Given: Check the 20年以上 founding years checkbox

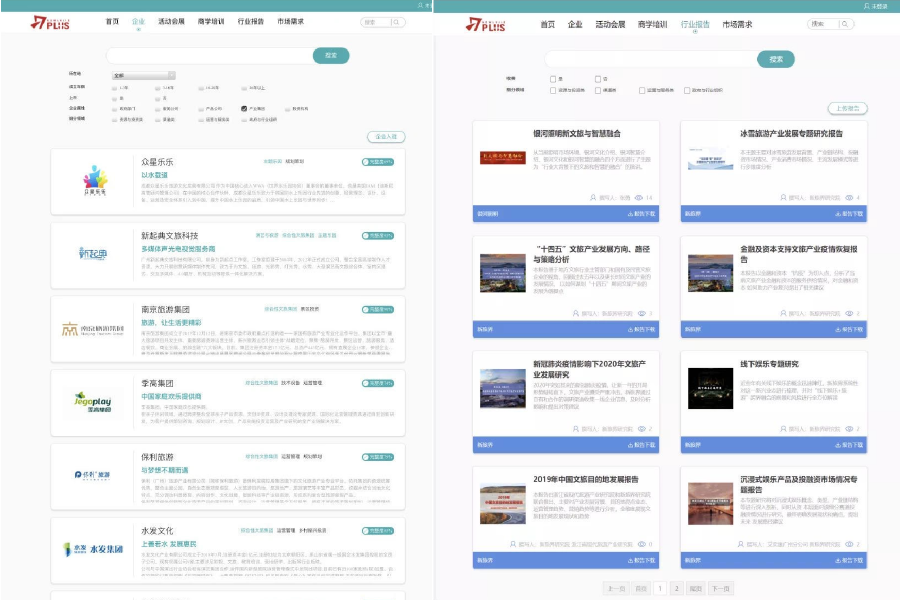Looking at the screenshot, I should 244,88.
